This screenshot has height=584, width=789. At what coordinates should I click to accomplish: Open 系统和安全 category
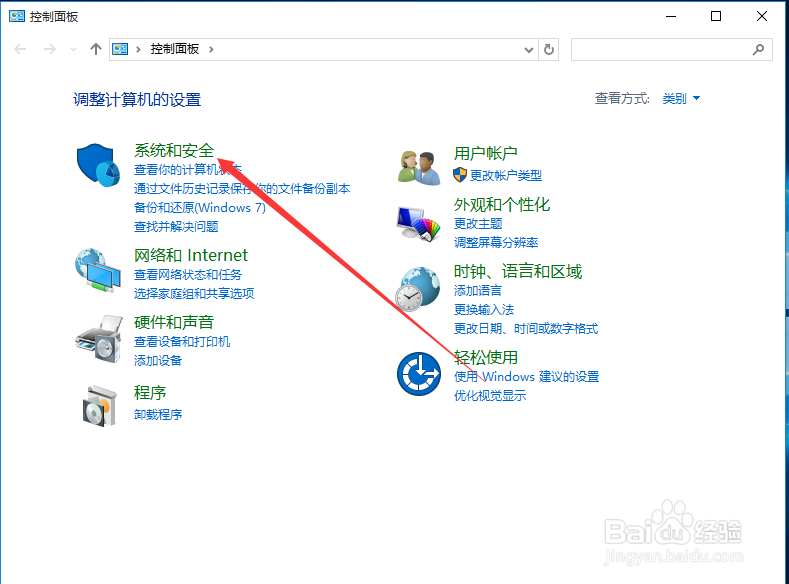(174, 150)
